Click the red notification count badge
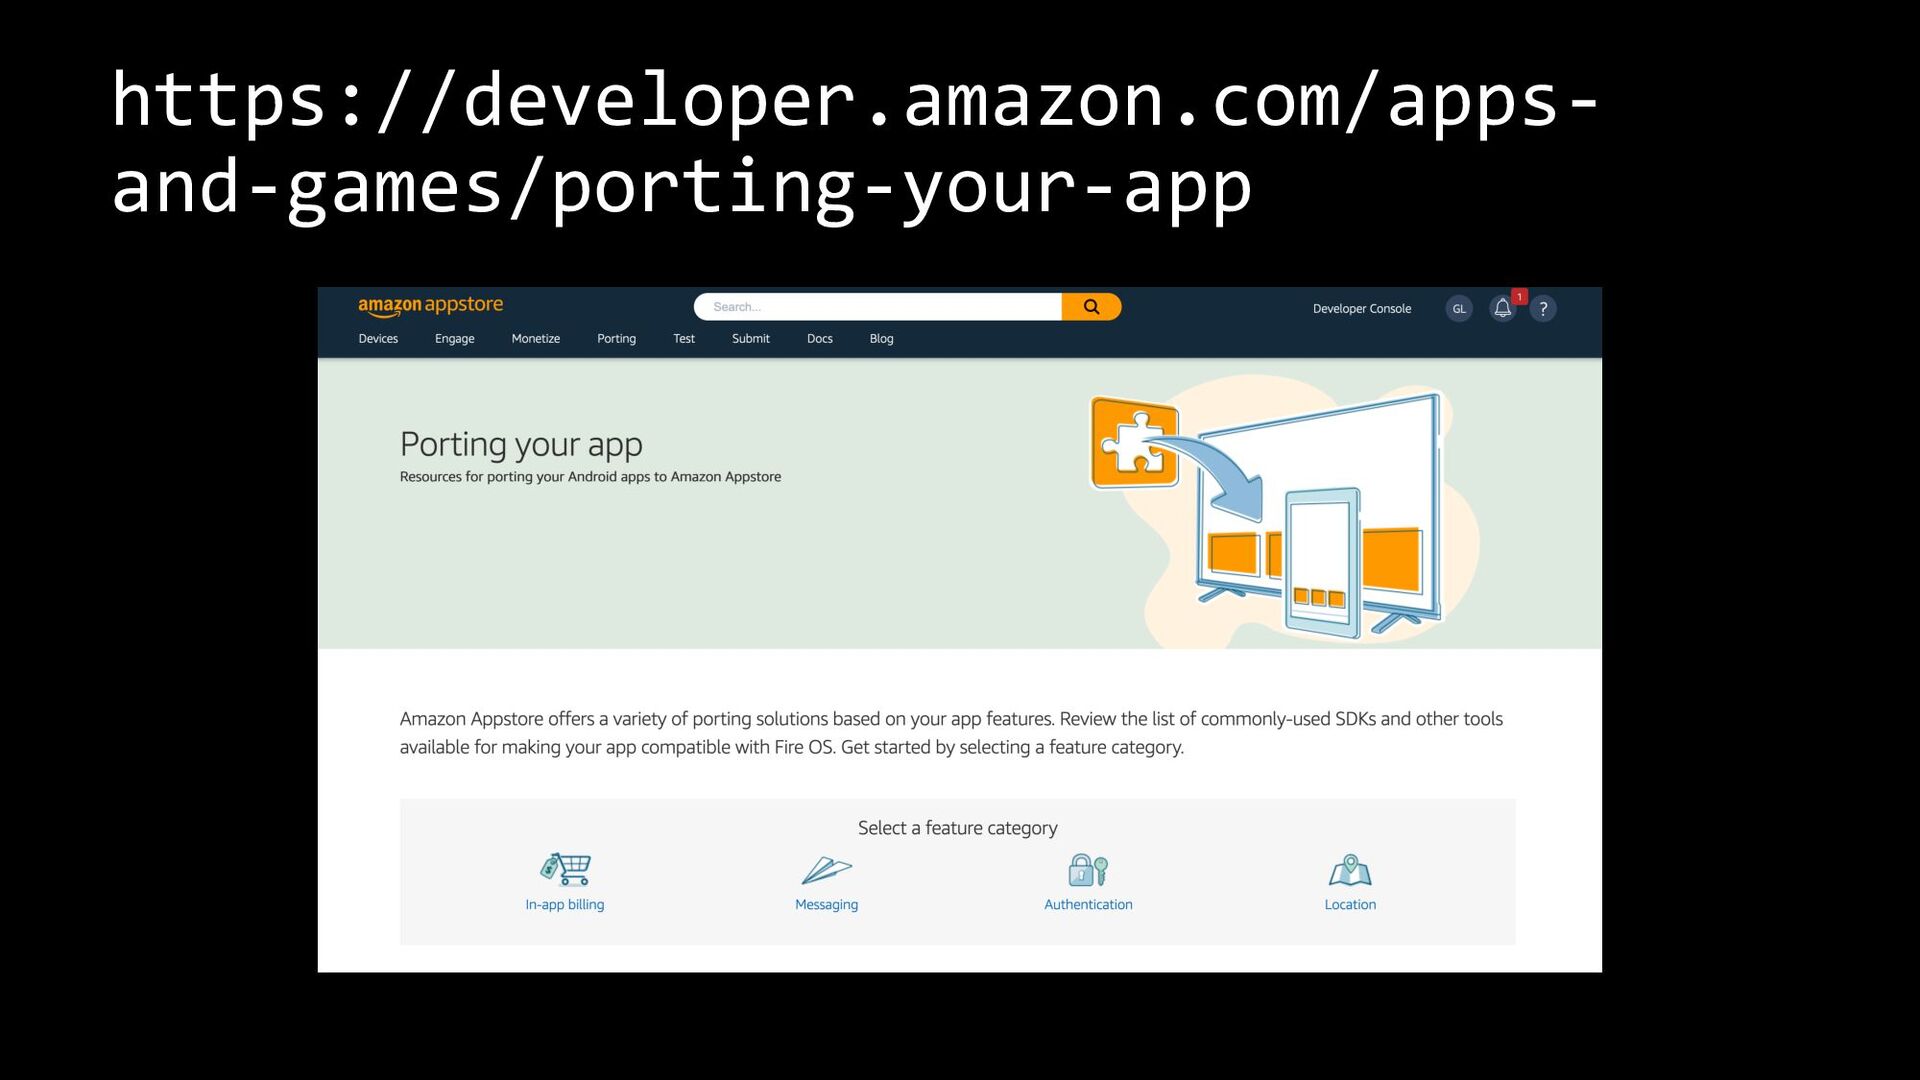The width and height of the screenshot is (1920, 1080). click(x=1519, y=297)
